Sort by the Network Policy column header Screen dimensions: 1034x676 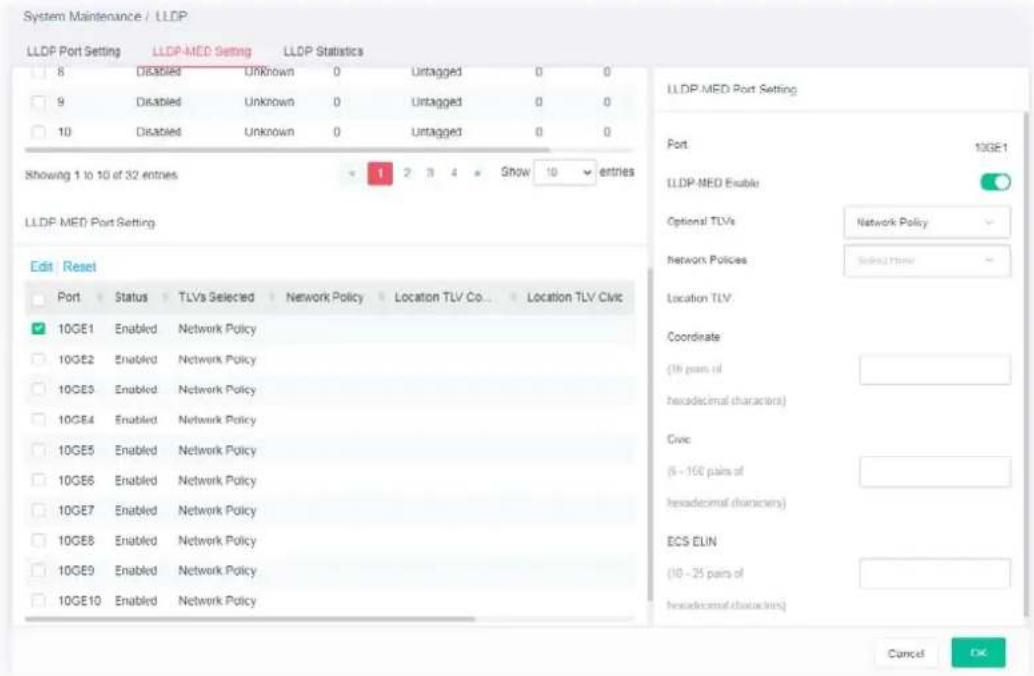pyautogui.click(x=324, y=297)
